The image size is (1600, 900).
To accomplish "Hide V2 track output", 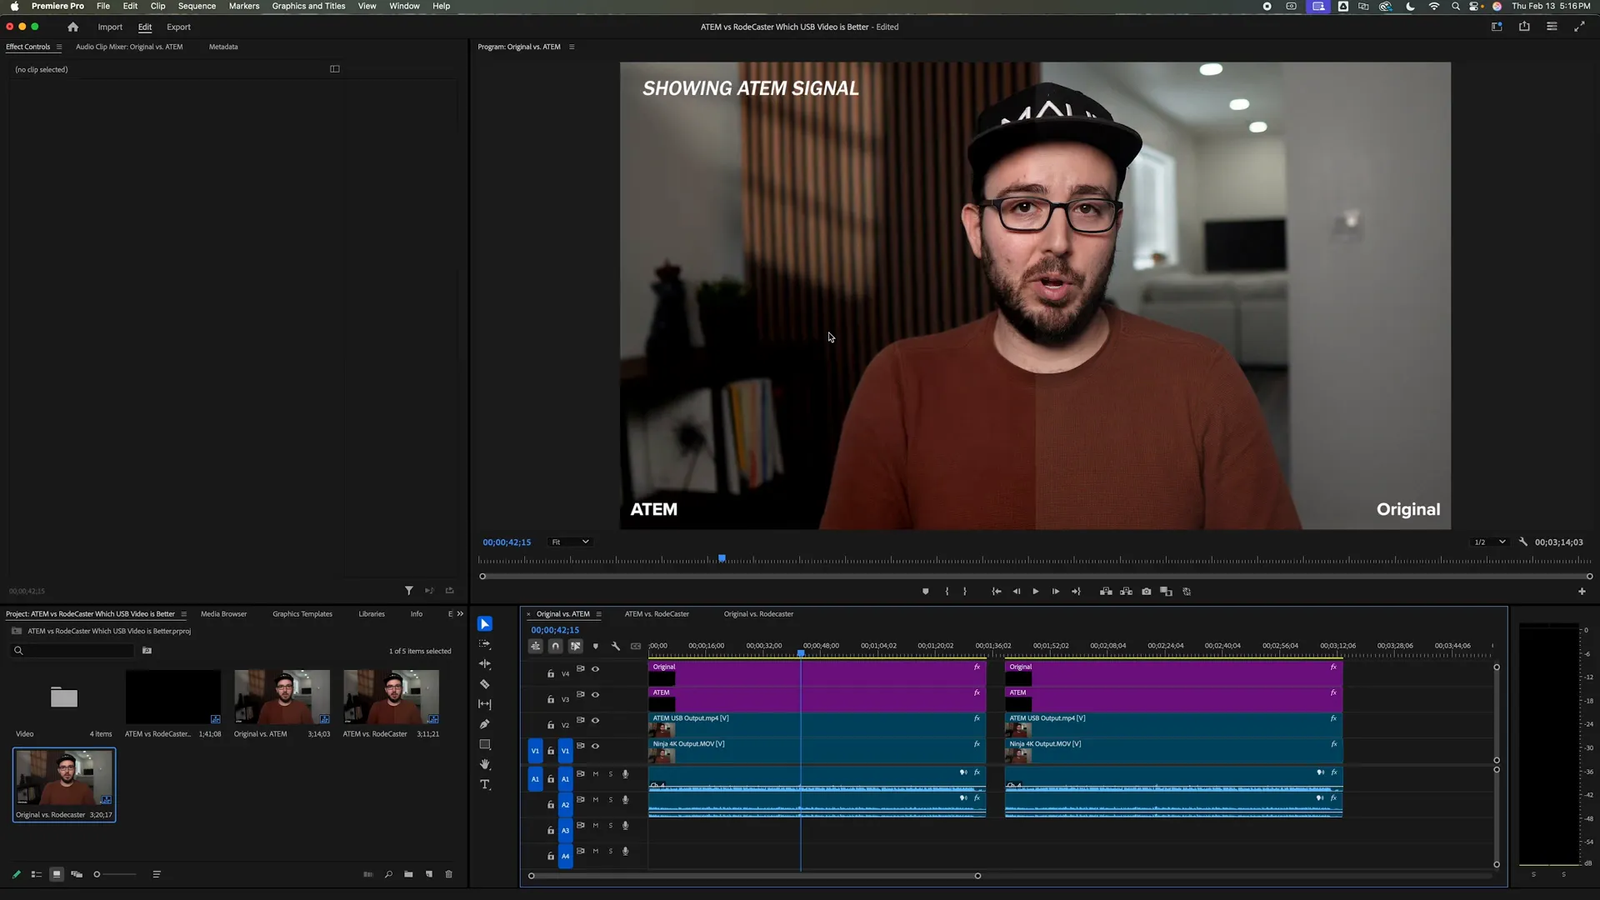I will click(595, 720).
